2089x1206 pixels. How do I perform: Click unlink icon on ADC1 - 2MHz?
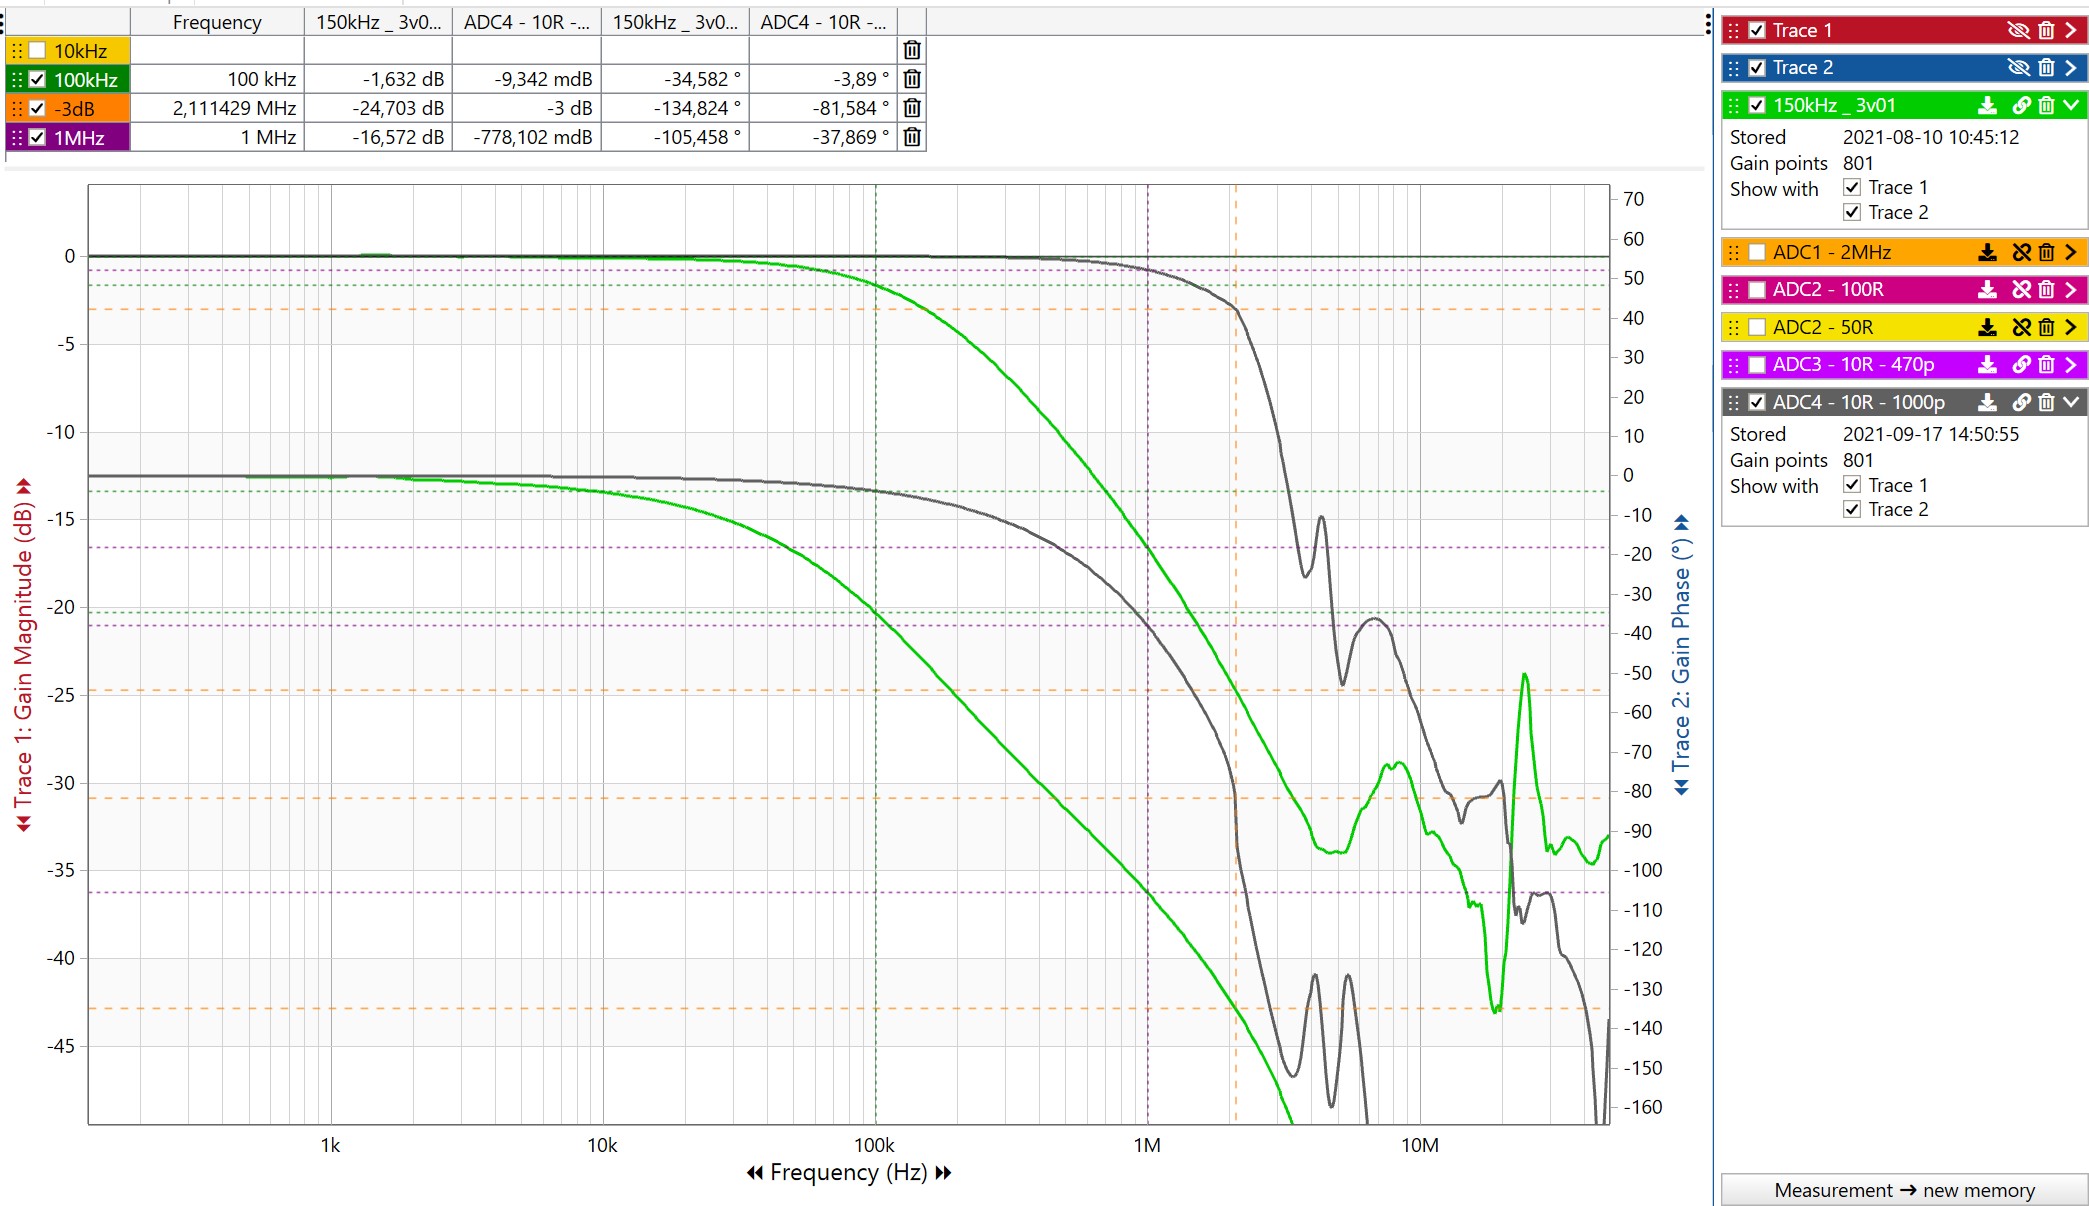click(x=2020, y=252)
